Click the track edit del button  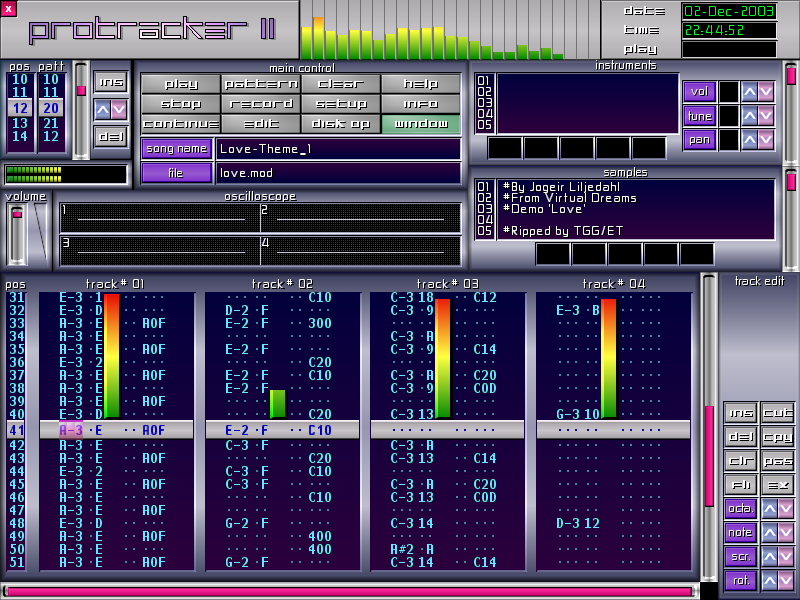(741, 437)
